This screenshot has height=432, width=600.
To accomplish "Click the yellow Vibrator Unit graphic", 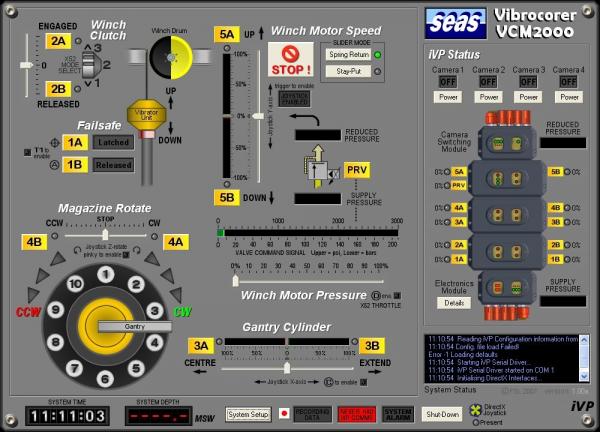I will click(x=147, y=114).
